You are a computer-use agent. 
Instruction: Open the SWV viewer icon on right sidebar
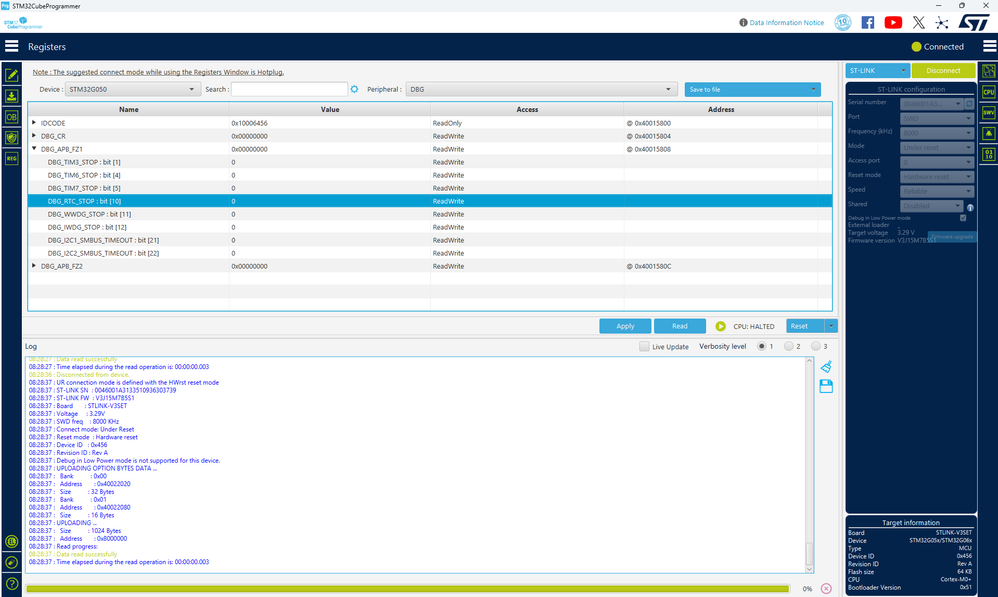tap(988, 113)
